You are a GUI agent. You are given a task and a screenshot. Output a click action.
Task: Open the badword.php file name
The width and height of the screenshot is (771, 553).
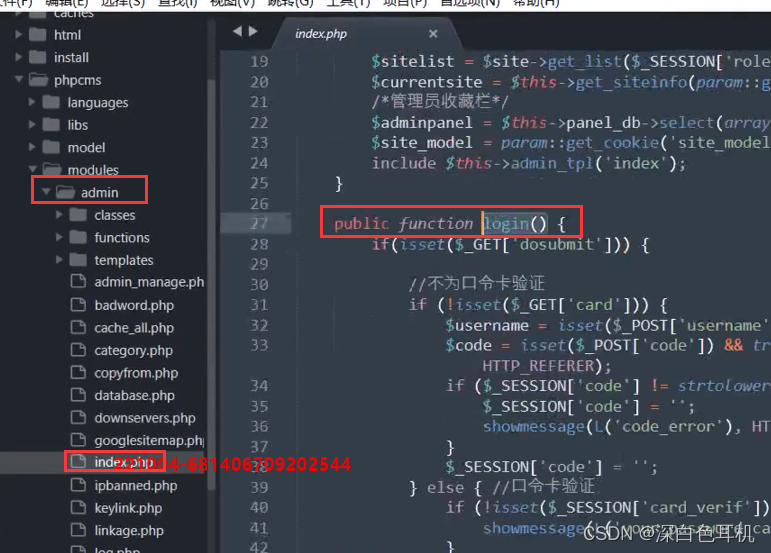click(x=134, y=305)
